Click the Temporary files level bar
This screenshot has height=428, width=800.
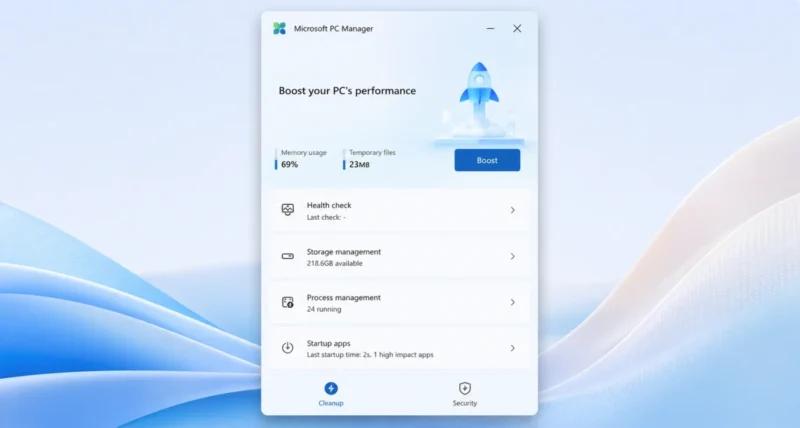[x=344, y=159]
